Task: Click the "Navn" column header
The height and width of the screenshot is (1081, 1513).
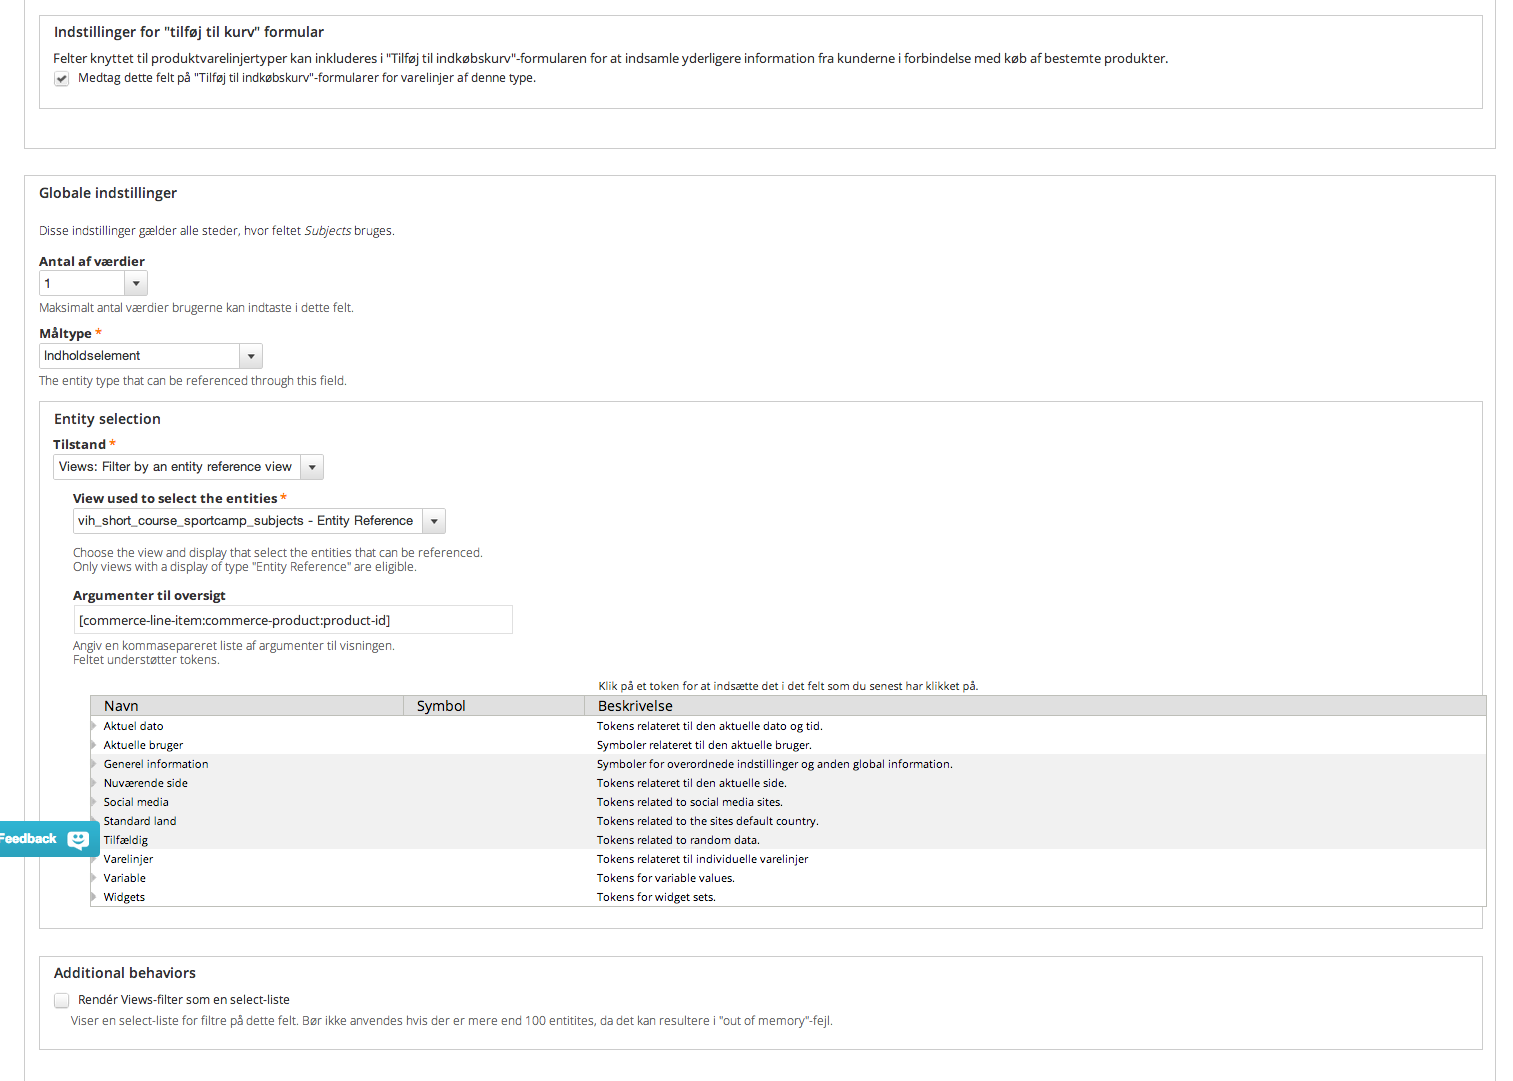Action: pyautogui.click(x=121, y=705)
